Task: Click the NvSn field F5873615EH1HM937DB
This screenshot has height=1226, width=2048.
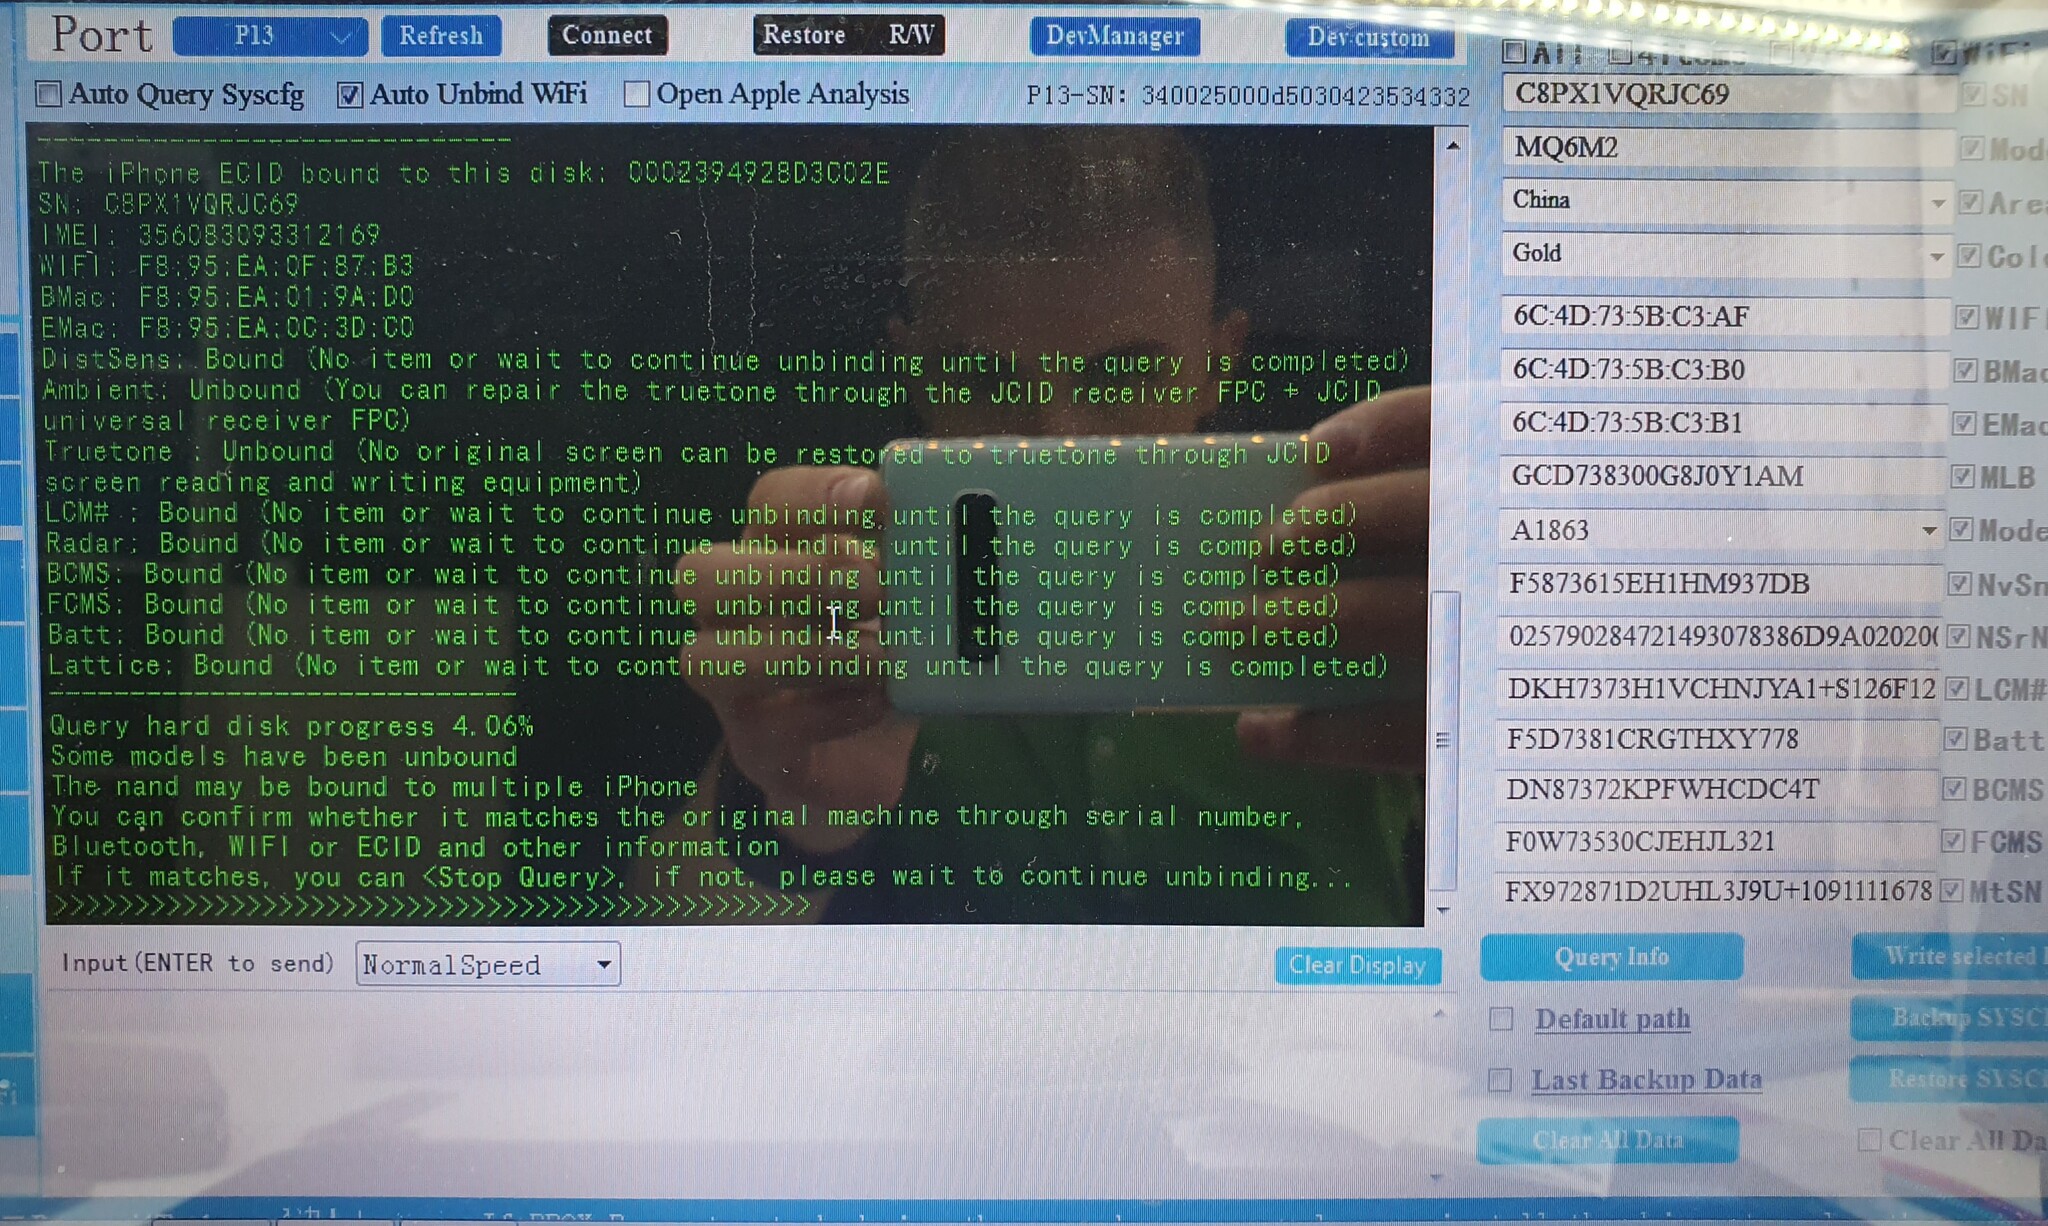Action: point(1720,584)
